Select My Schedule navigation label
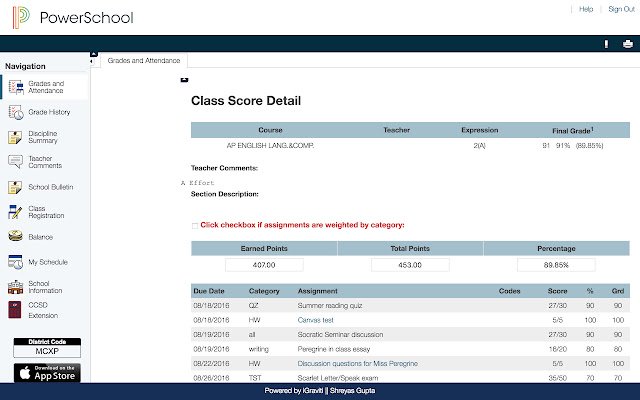 (x=48, y=262)
